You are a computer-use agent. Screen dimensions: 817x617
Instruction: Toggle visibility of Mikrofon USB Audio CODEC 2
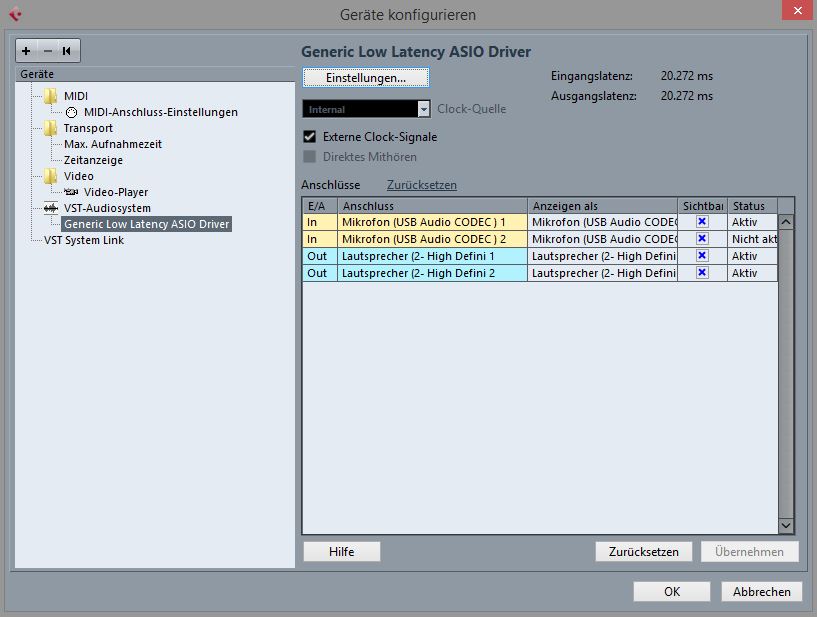[702, 239]
